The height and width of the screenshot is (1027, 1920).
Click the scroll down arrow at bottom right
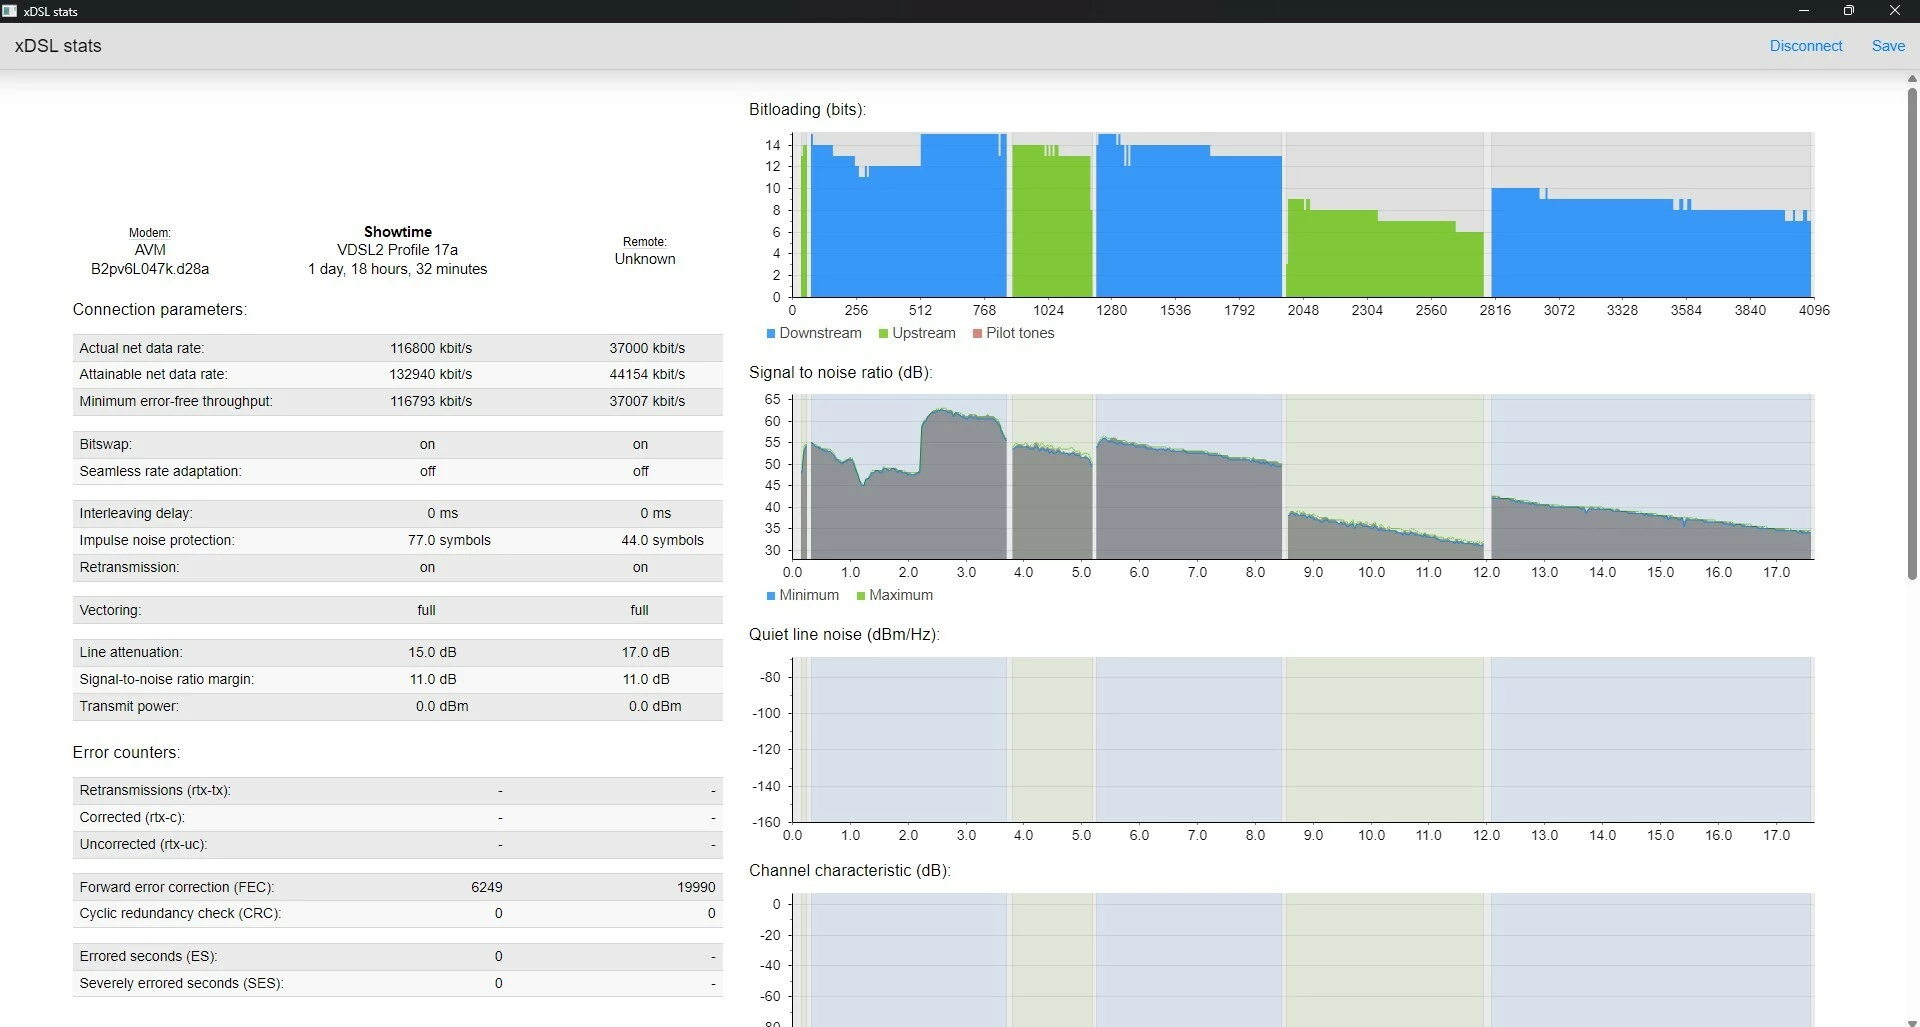(1912, 1020)
